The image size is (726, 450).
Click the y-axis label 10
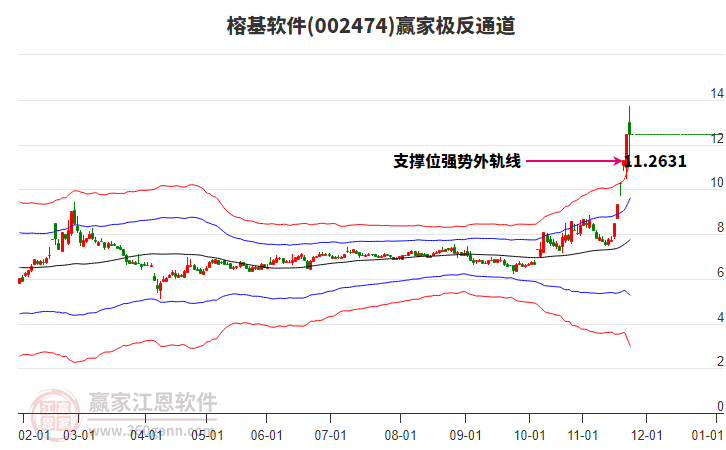coord(717,183)
